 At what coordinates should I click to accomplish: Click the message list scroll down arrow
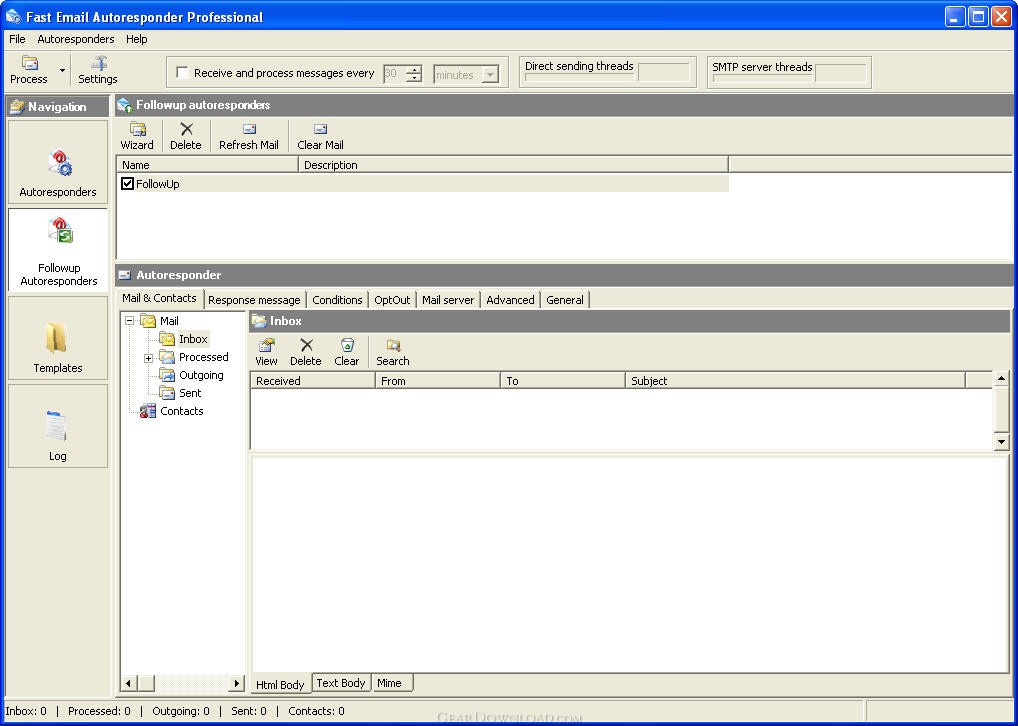point(1001,441)
